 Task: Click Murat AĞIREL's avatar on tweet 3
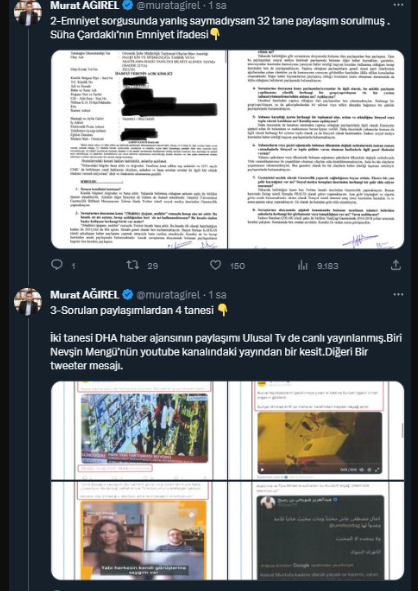point(28,302)
